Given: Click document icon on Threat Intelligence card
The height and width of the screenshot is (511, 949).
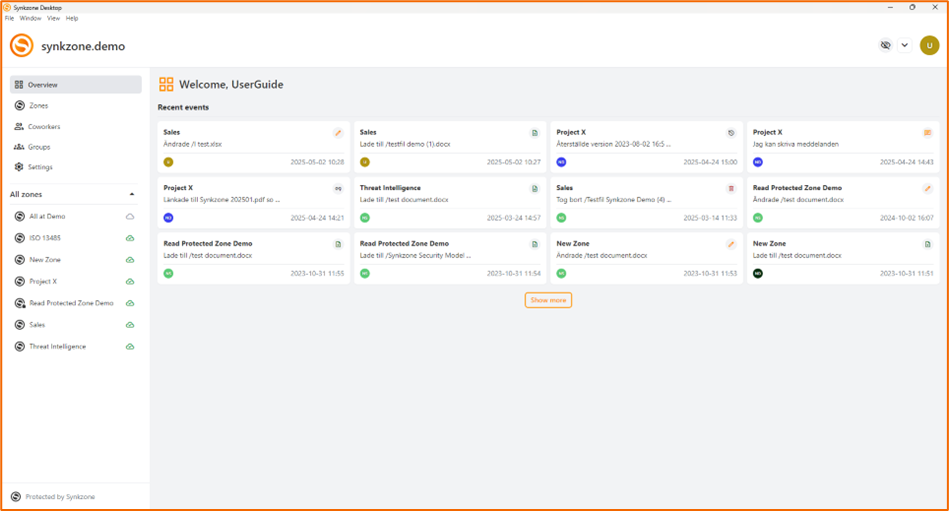Looking at the screenshot, I should pyautogui.click(x=534, y=189).
